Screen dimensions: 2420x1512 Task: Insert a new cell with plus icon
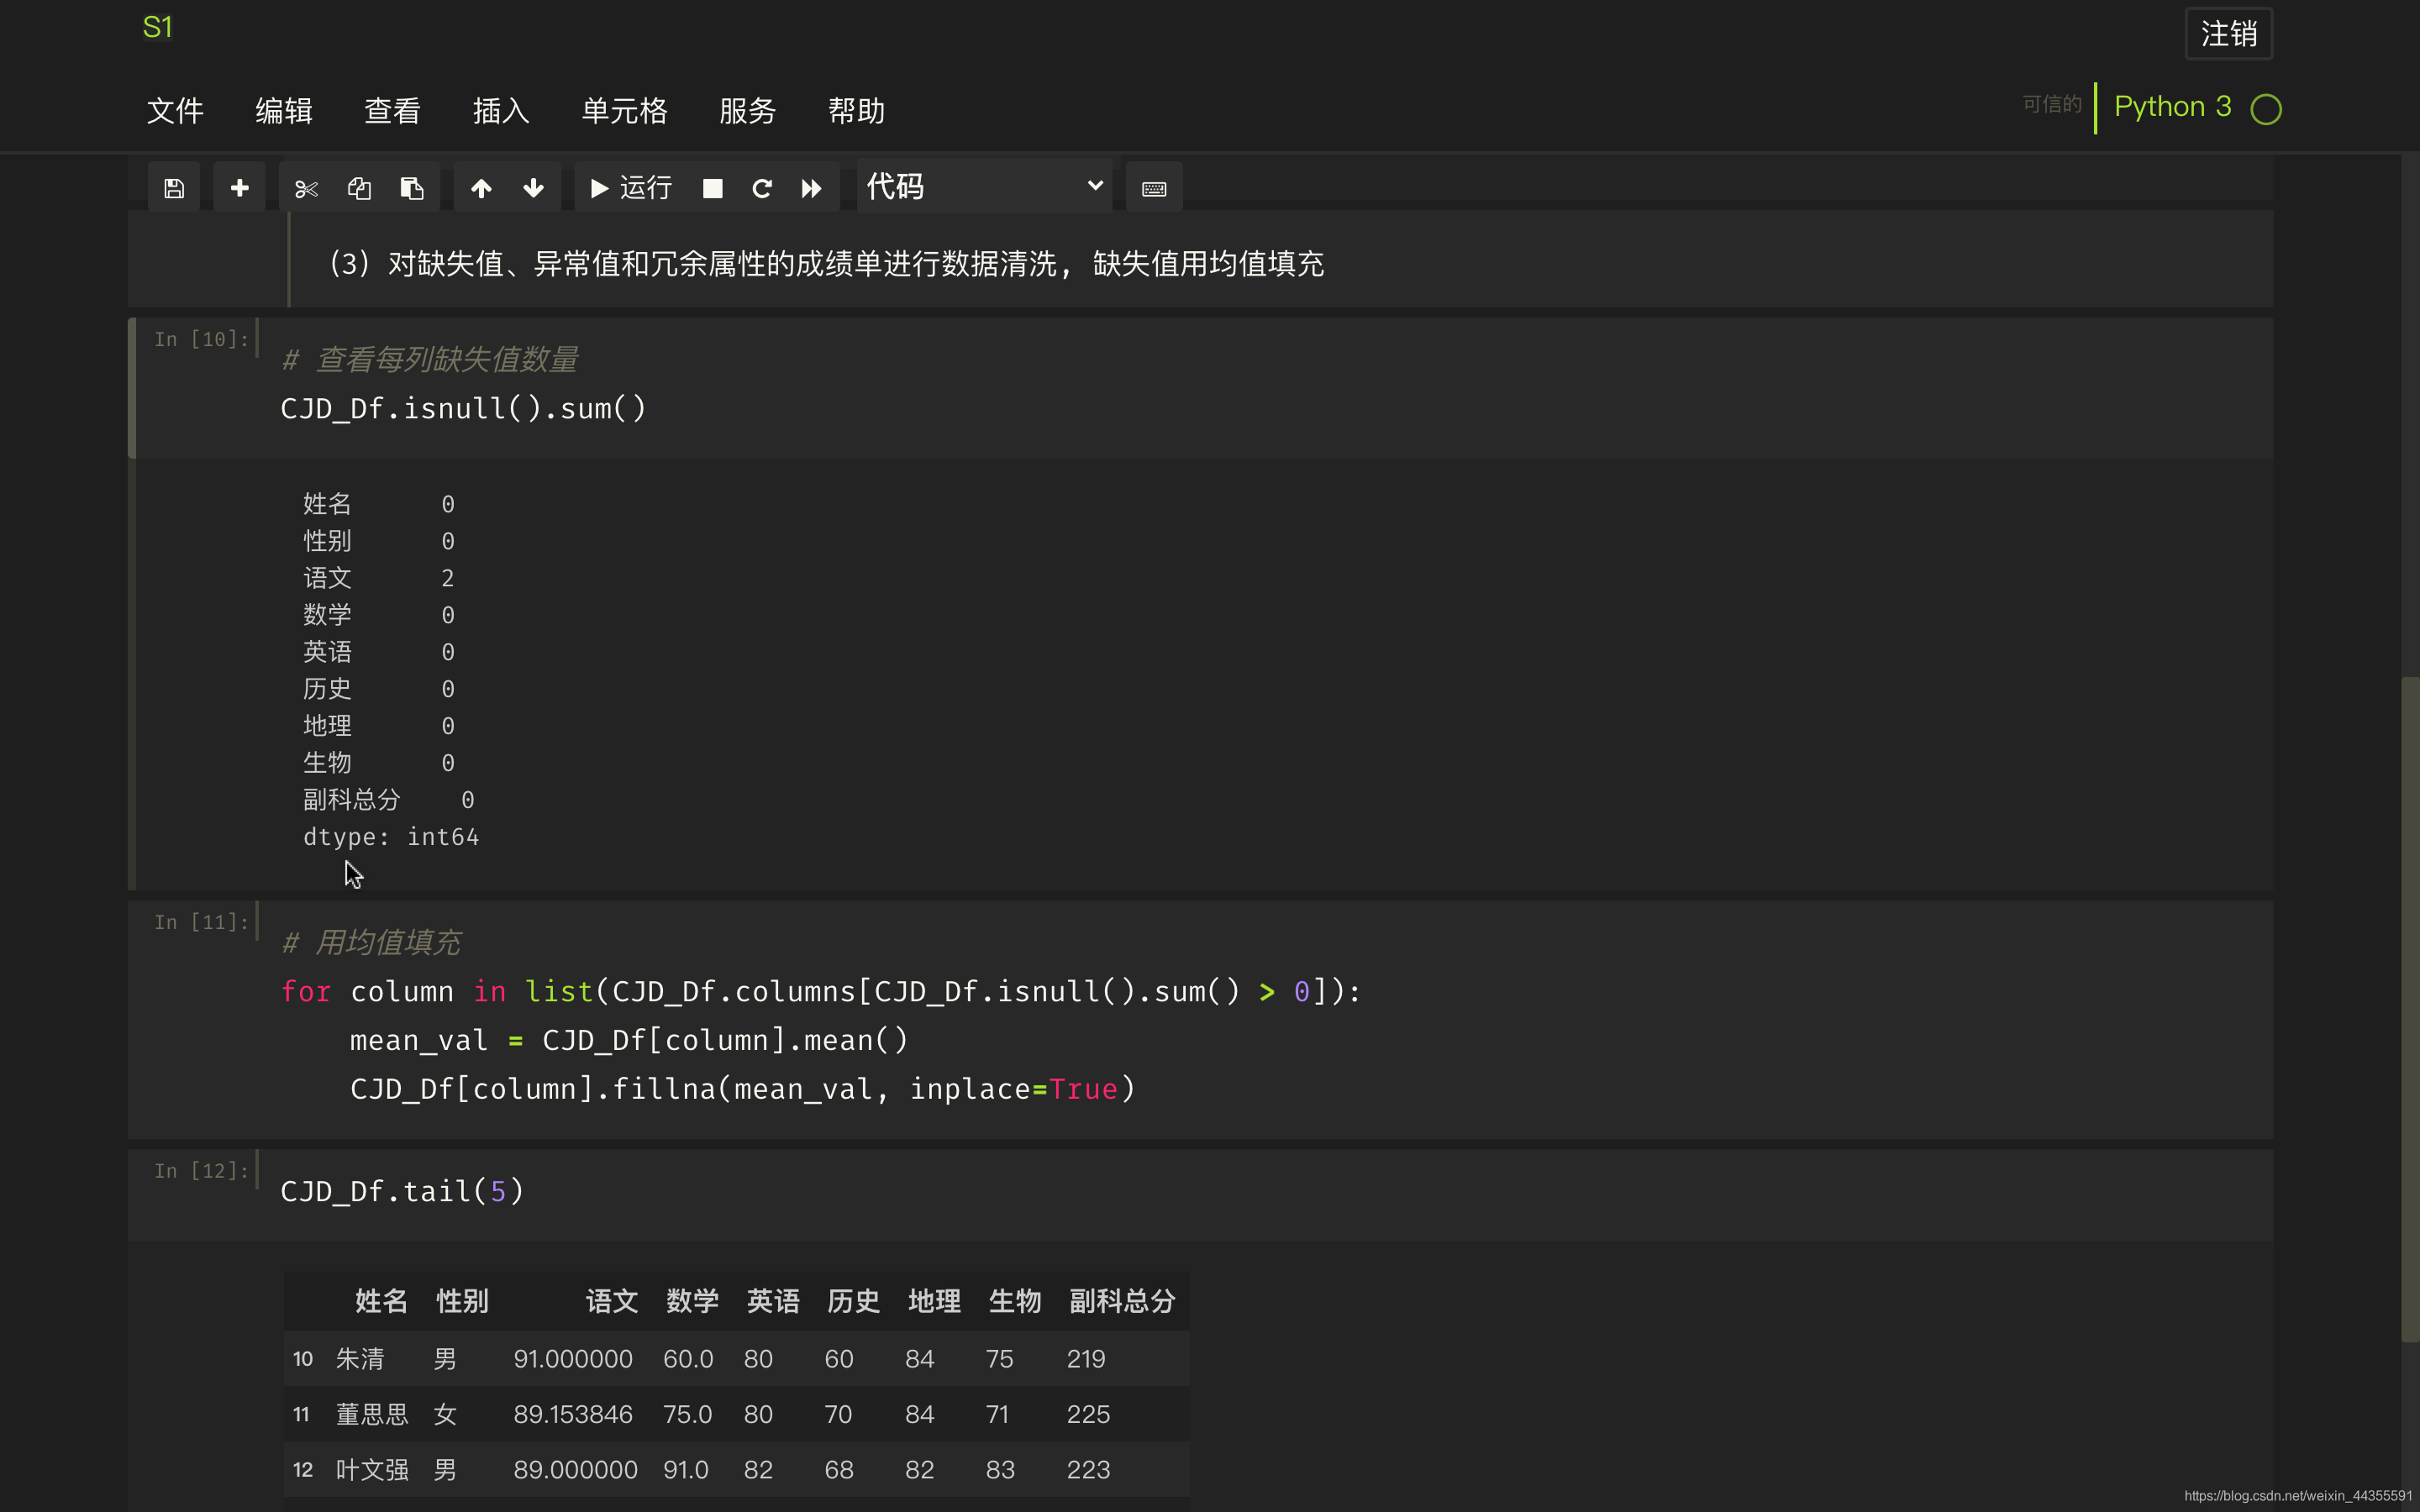[x=239, y=188]
